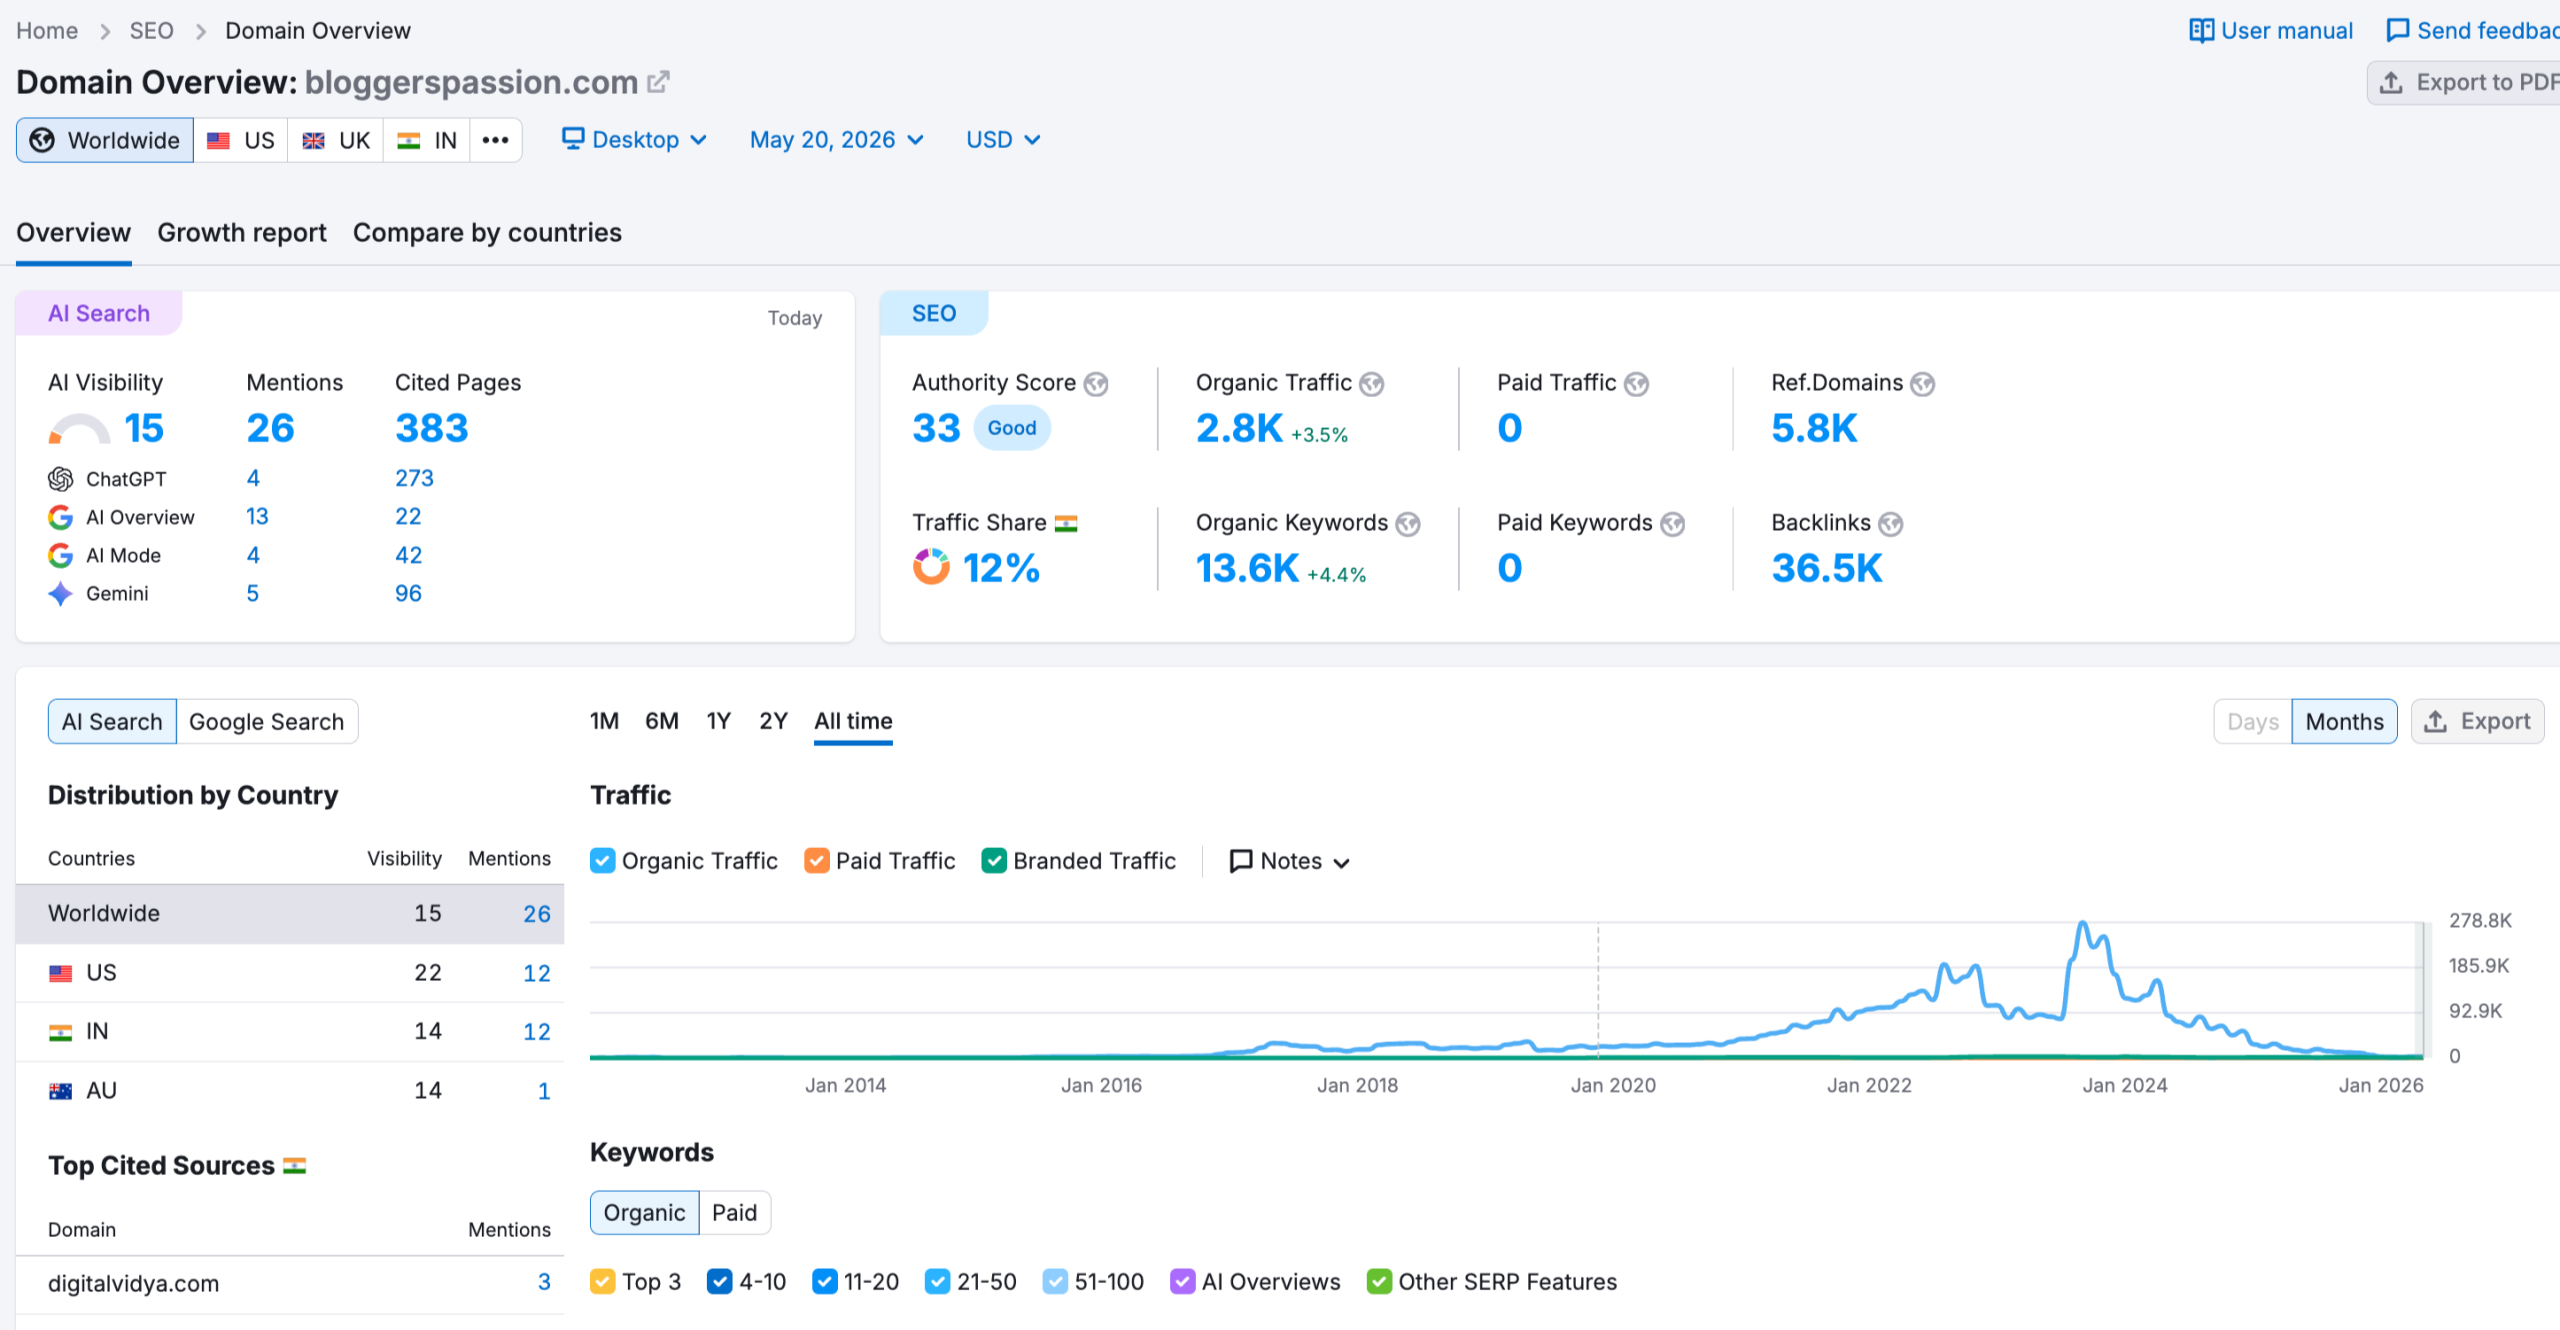Viewport: 2560px width, 1330px height.
Task: Toggle the Paid Traffic checkbox
Action: click(x=817, y=861)
